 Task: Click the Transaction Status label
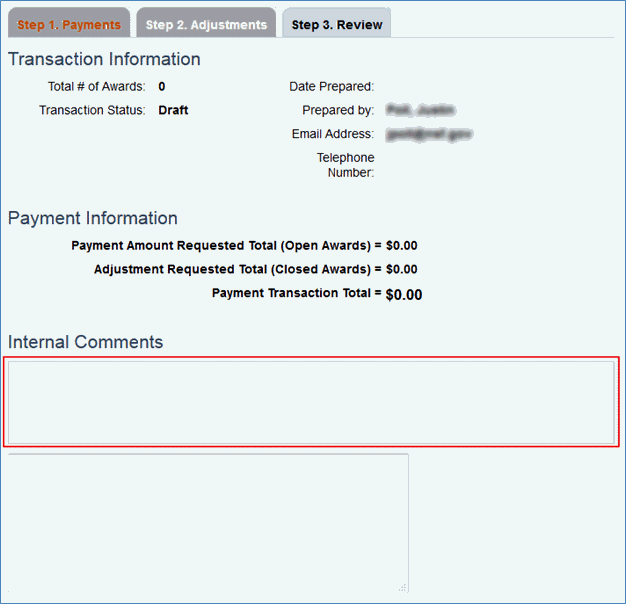click(x=92, y=110)
